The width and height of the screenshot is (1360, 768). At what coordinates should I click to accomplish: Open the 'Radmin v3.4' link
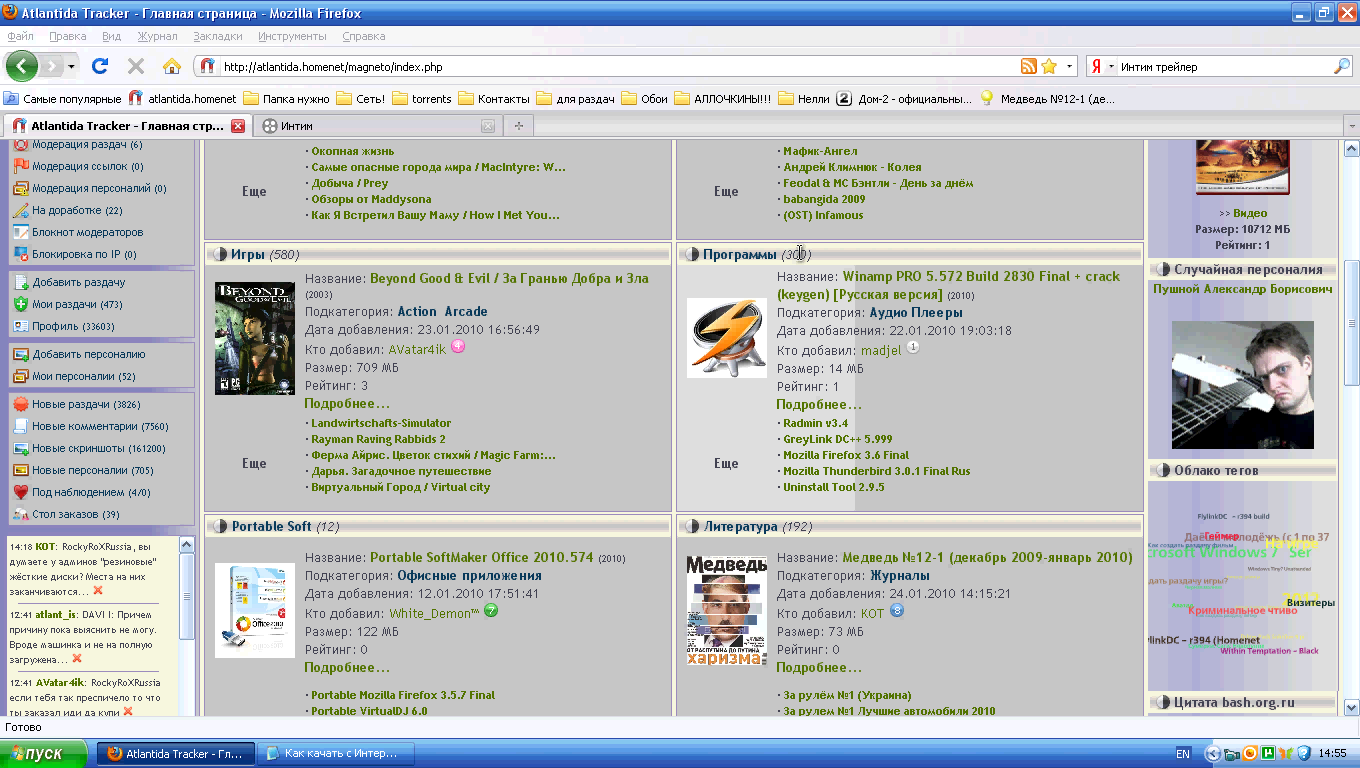815,423
